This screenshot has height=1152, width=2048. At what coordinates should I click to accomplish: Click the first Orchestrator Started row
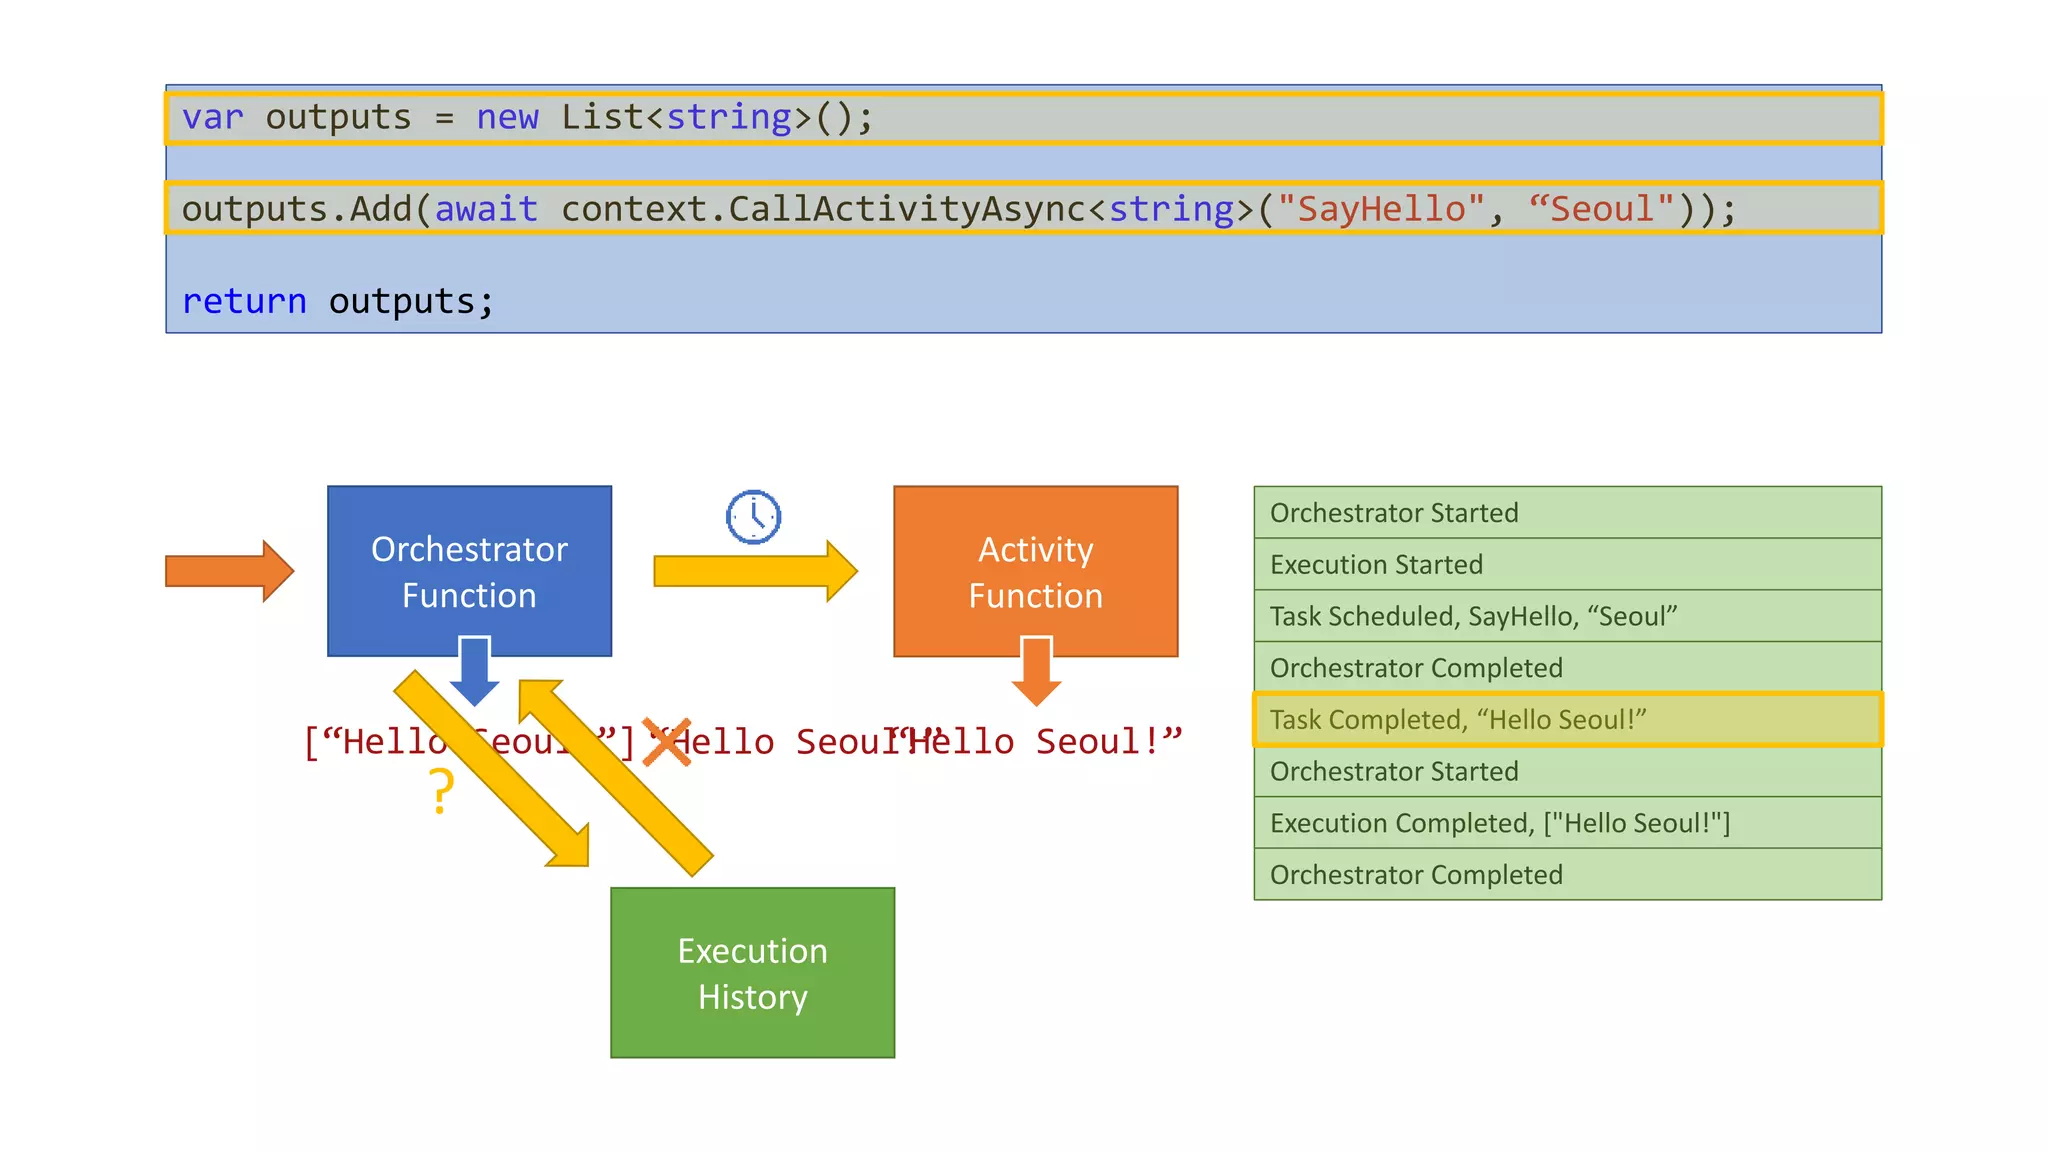tap(1567, 513)
